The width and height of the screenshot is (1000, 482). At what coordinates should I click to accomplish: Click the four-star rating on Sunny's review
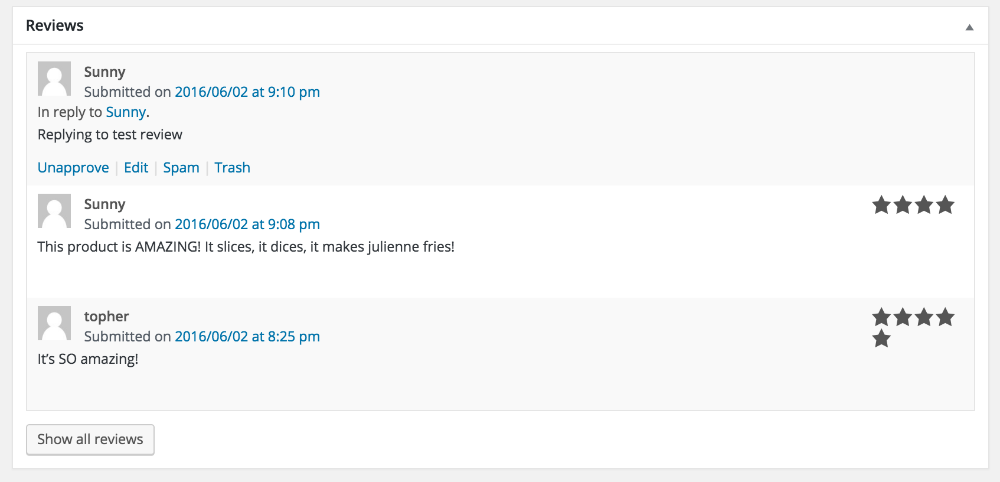click(x=913, y=205)
